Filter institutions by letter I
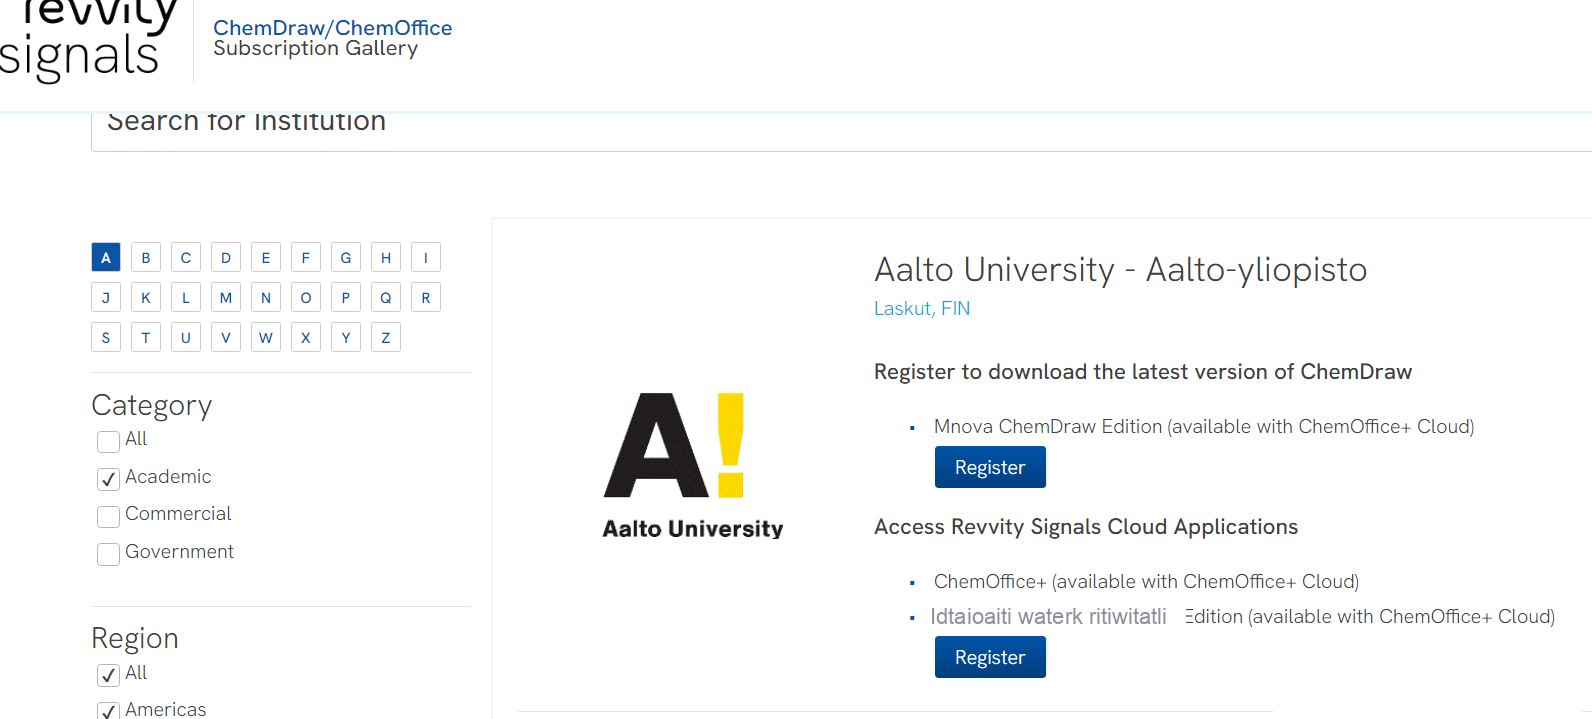 click(x=426, y=258)
